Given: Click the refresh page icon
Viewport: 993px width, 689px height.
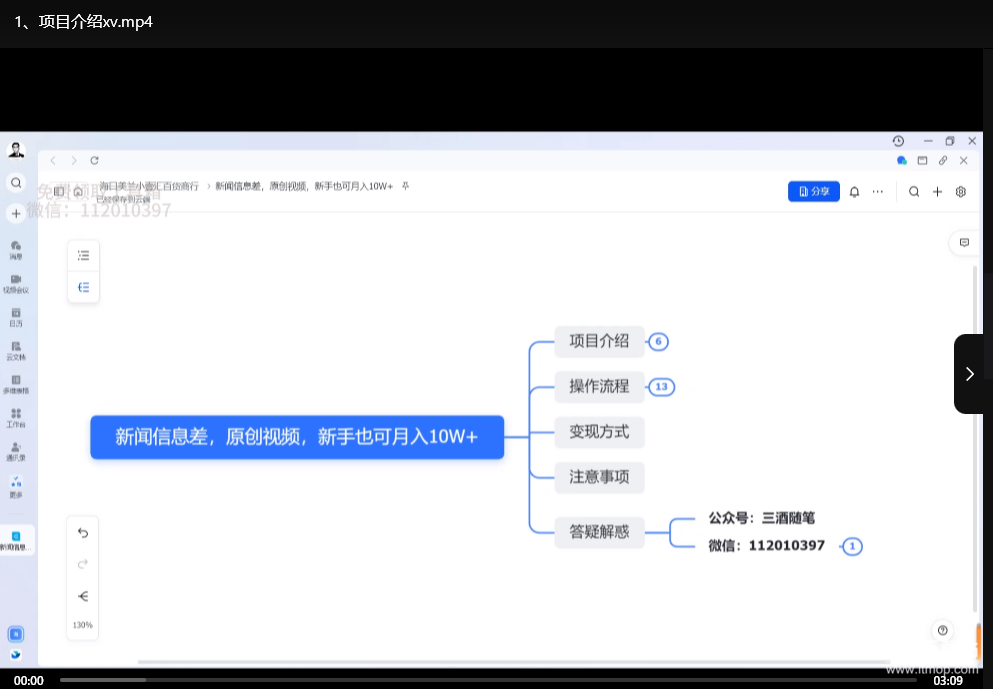Looking at the screenshot, I should (94, 160).
